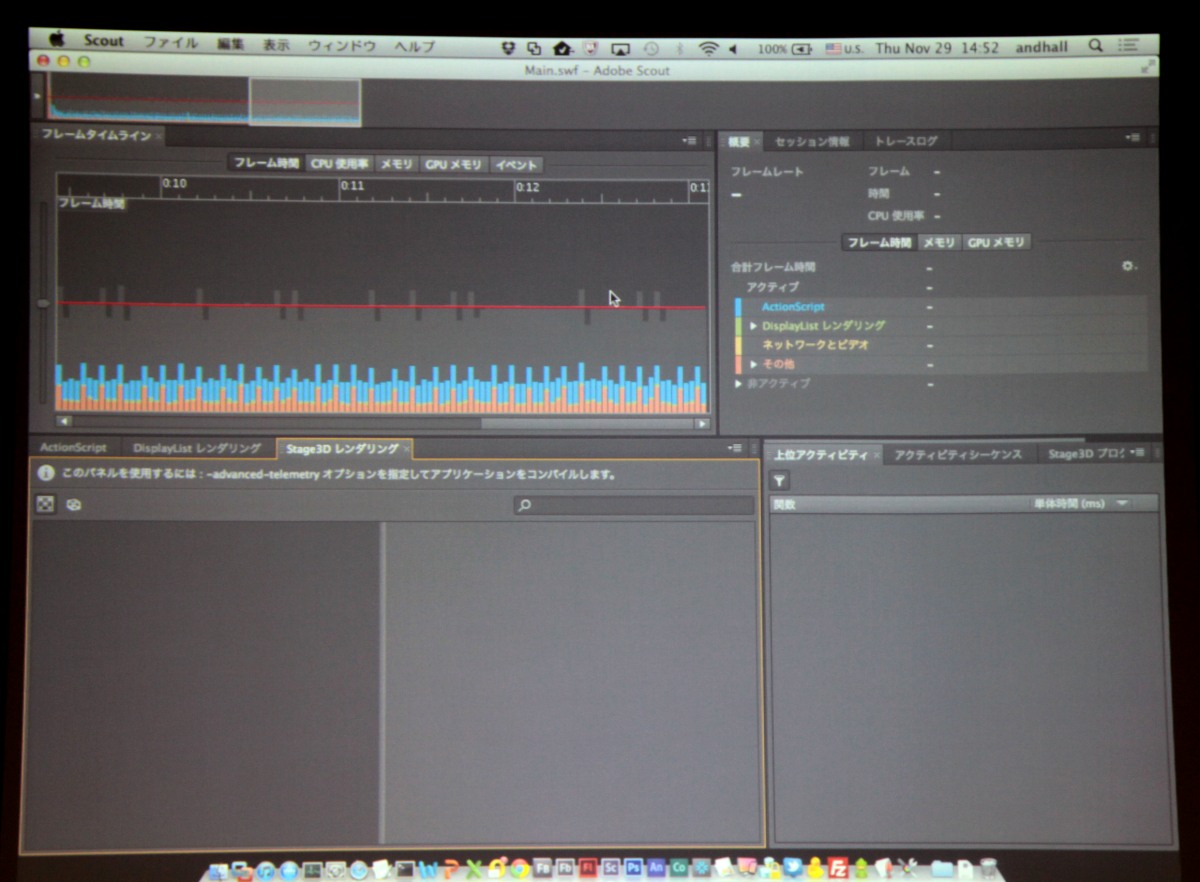Open the Notification Center icon in menu bar

(1127, 46)
